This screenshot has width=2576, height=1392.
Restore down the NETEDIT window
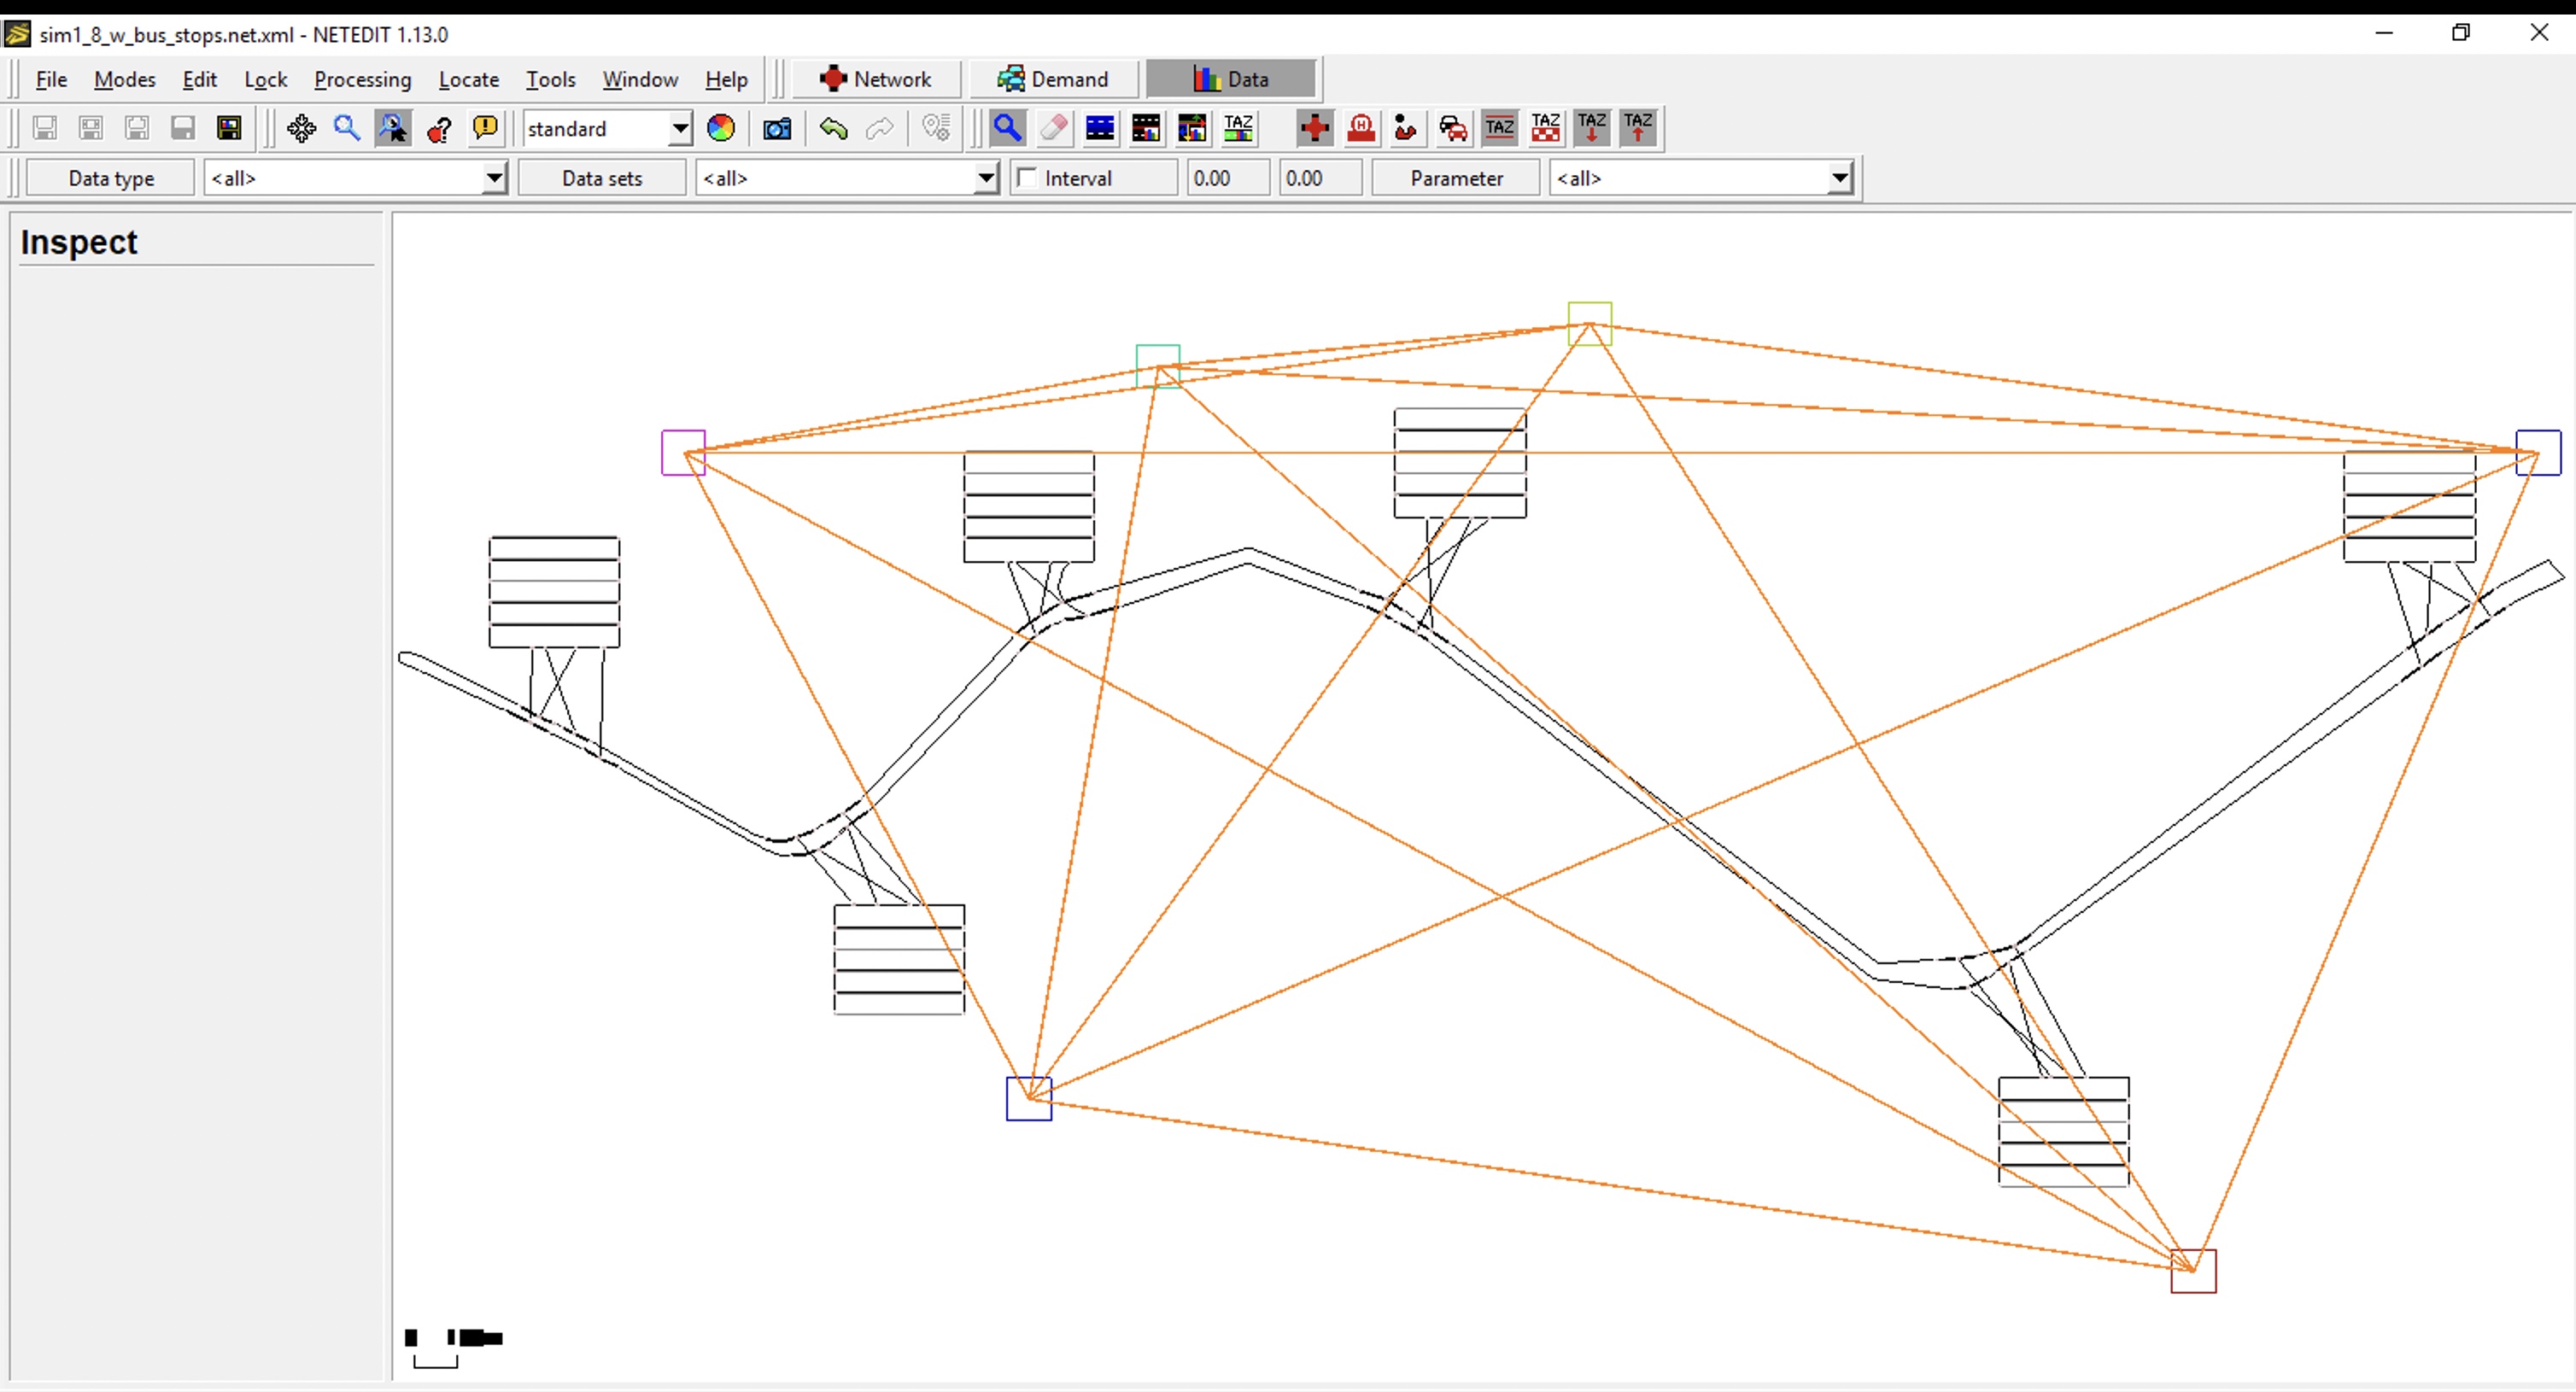(2461, 33)
